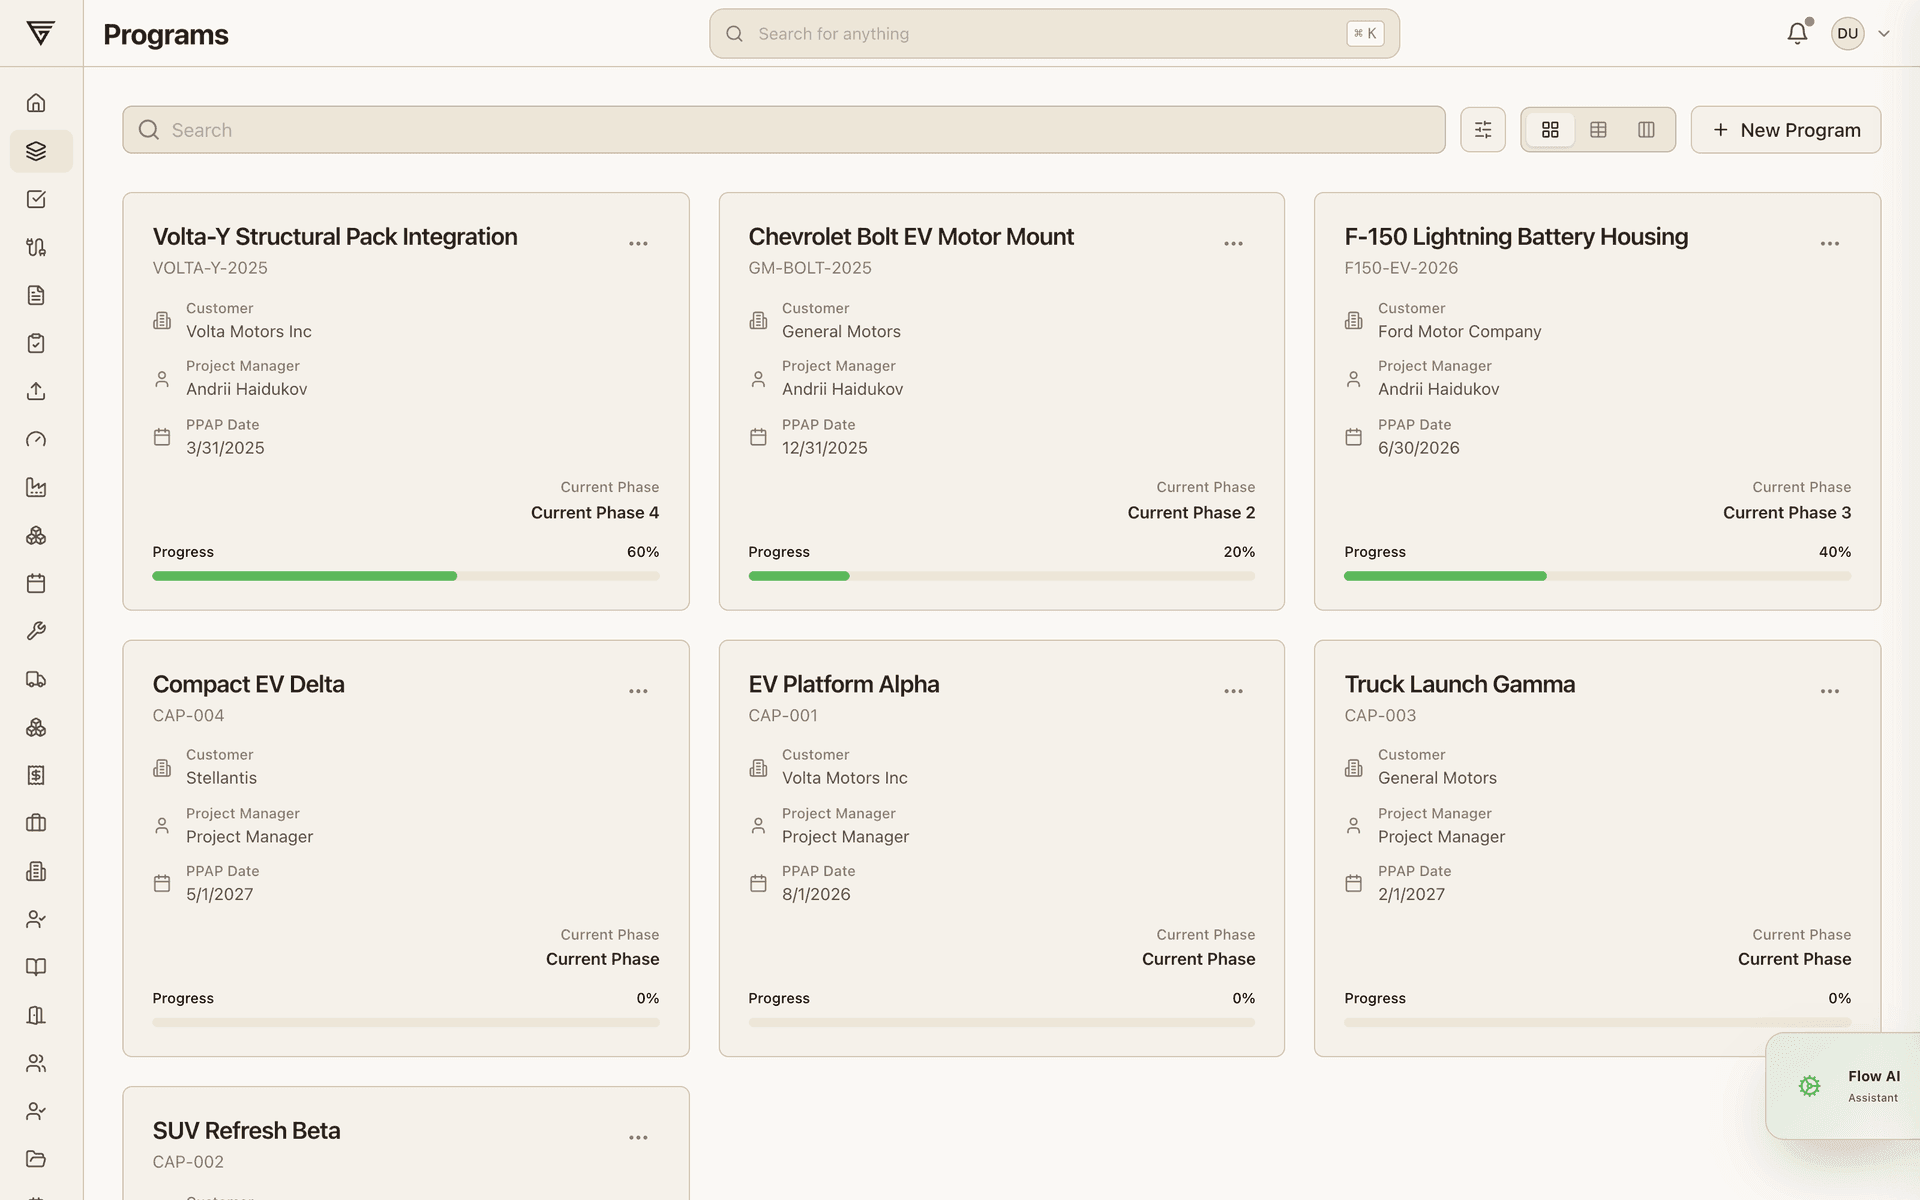Open the factory sidebar icon

pos(36,487)
